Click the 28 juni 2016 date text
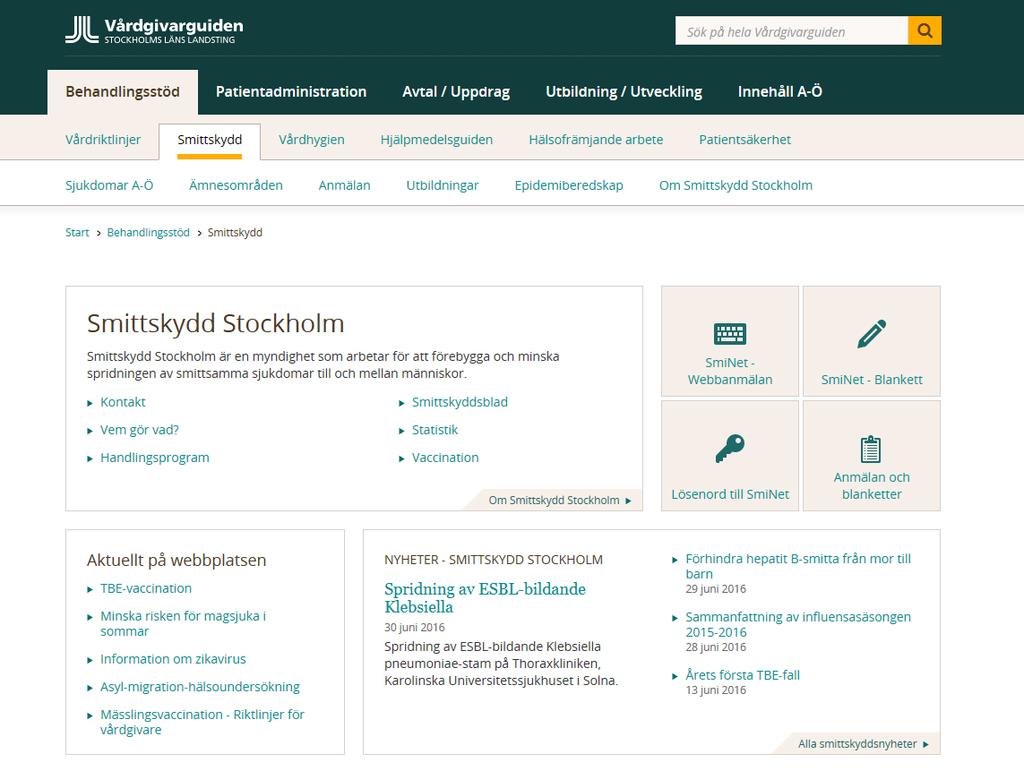The image size is (1024, 771). [x=716, y=647]
